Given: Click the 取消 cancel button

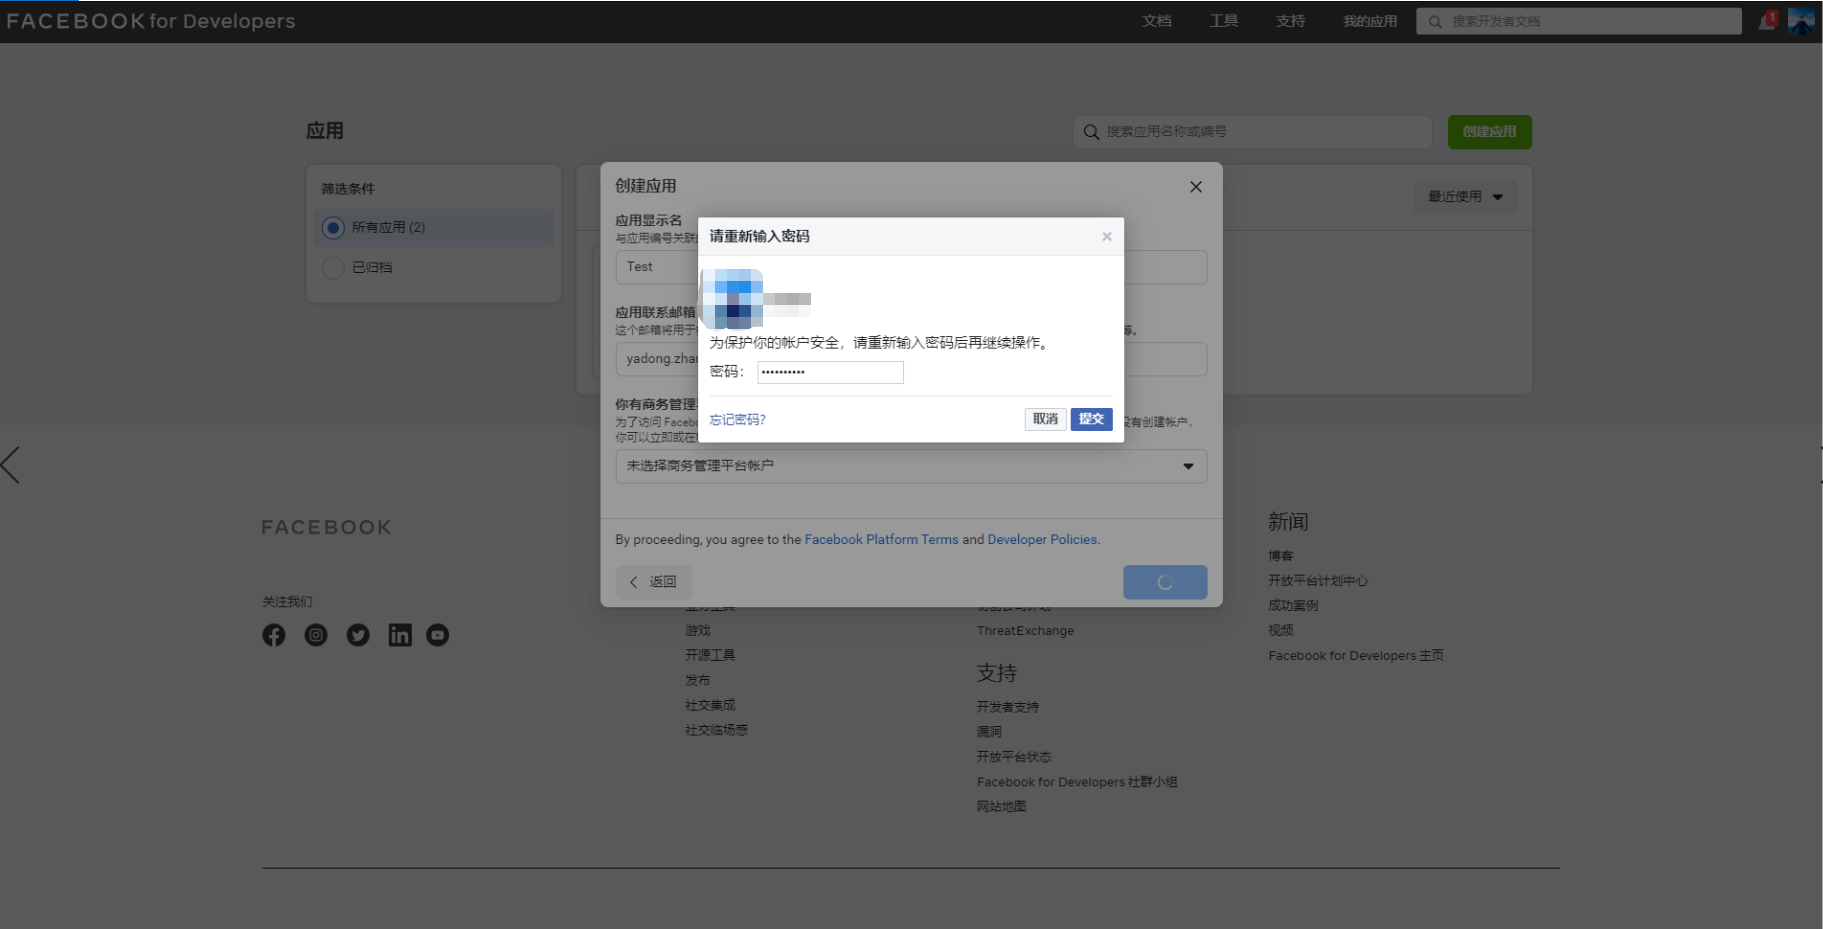Looking at the screenshot, I should 1046,419.
